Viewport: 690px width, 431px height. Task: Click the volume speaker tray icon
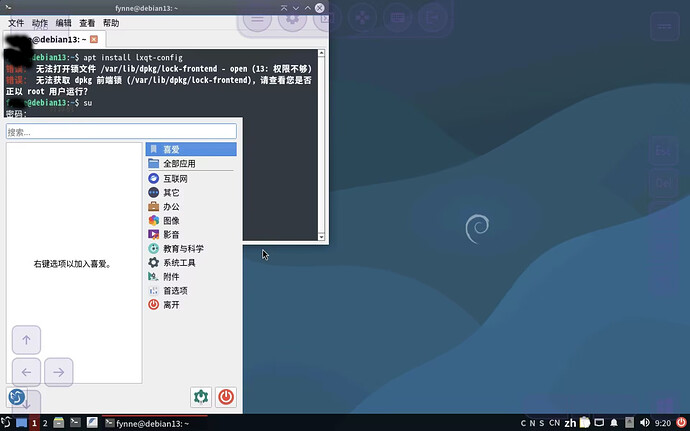click(x=645, y=423)
